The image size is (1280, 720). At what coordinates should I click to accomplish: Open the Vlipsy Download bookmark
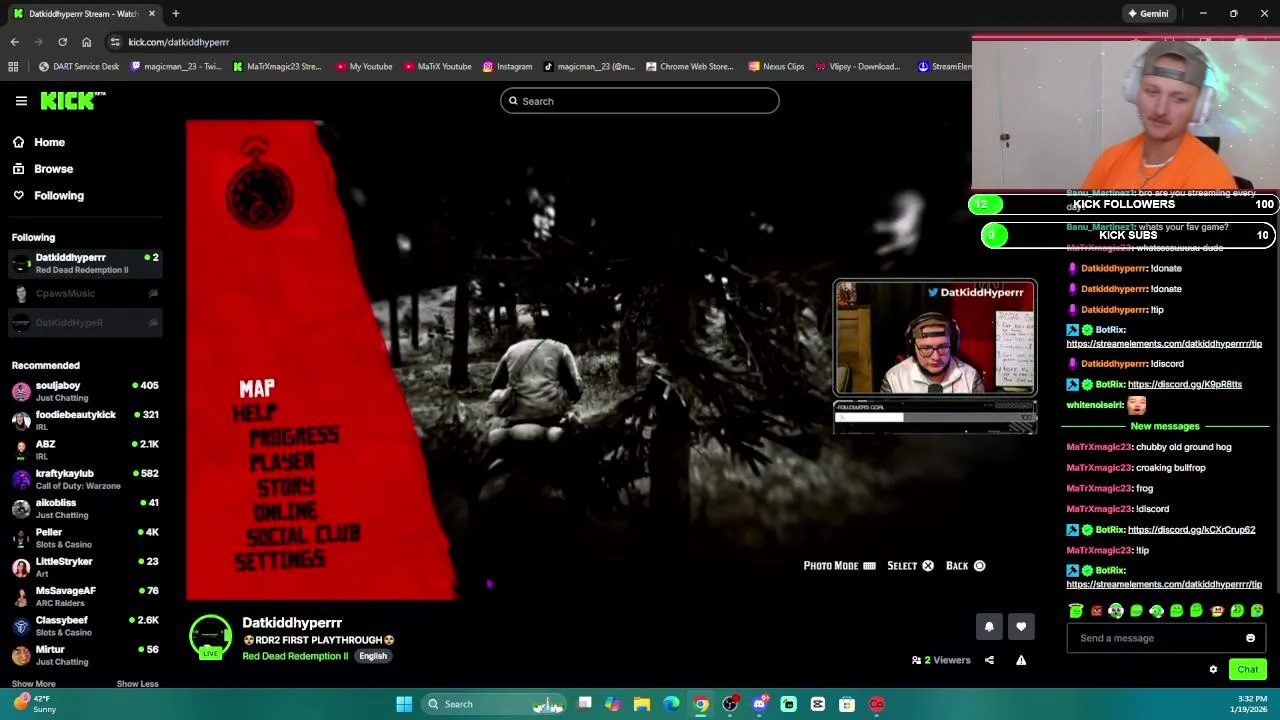(x=857, y=67)
